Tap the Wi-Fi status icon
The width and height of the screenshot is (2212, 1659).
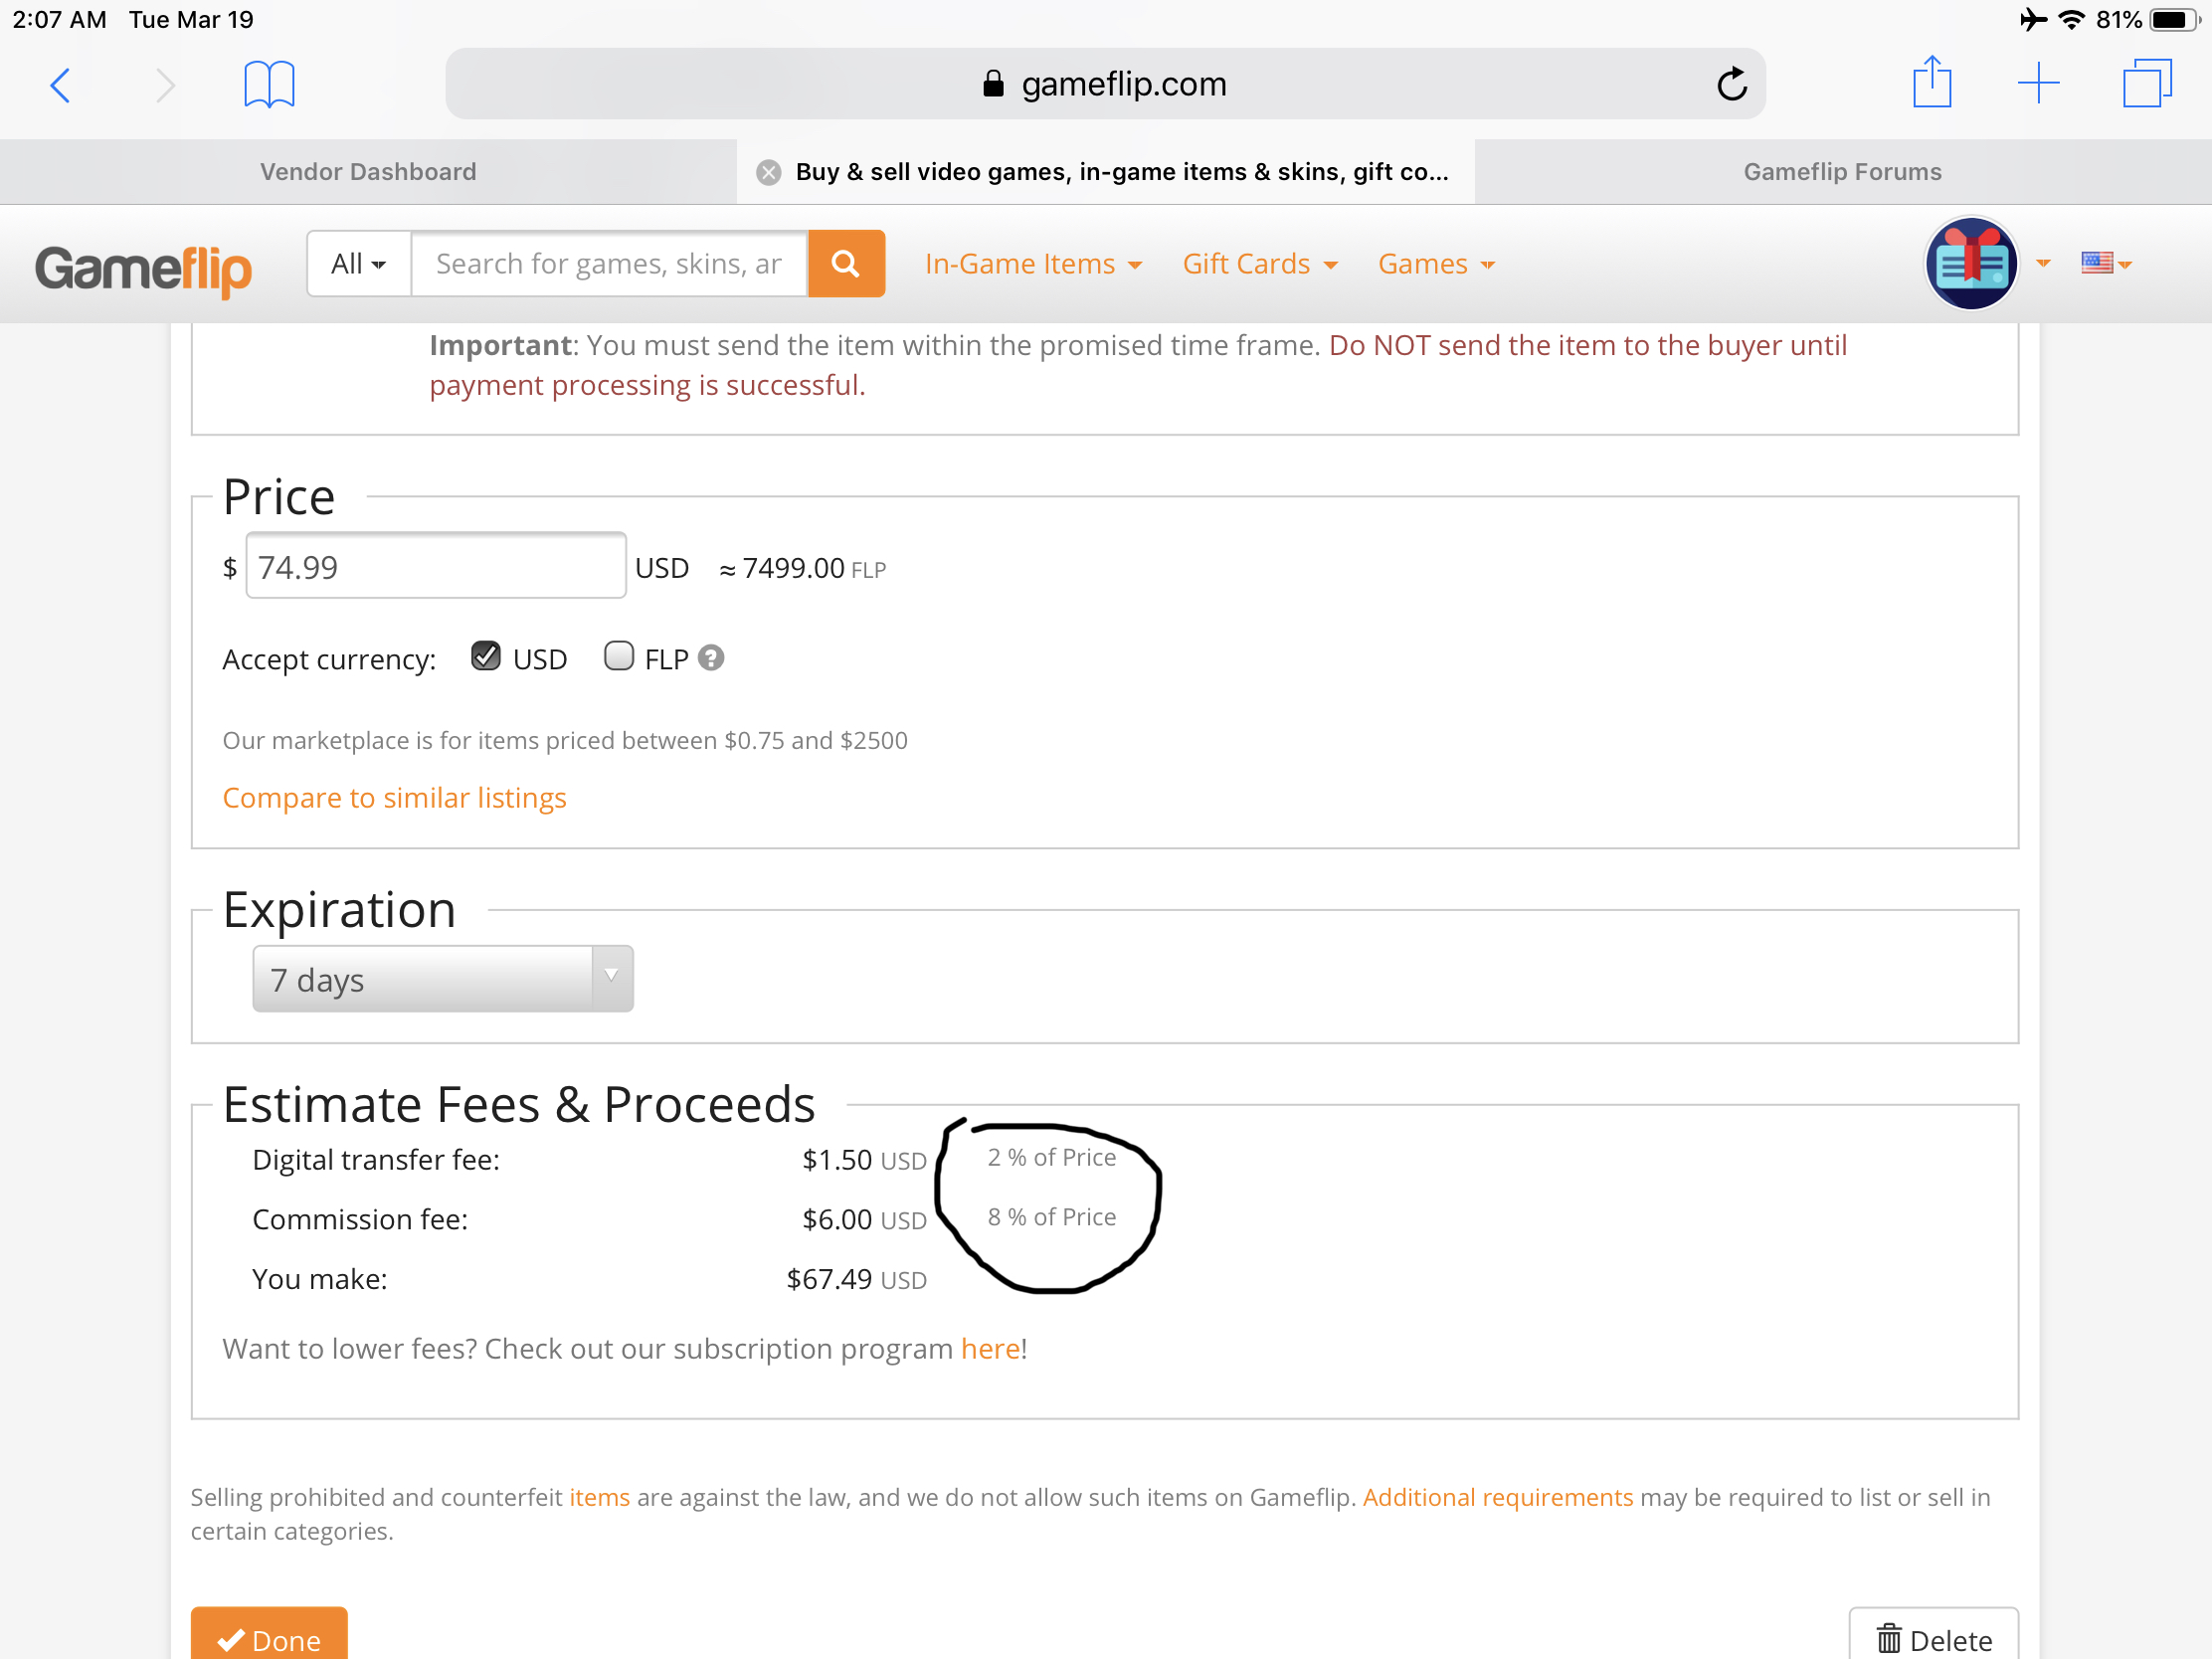click(2072, 20)
